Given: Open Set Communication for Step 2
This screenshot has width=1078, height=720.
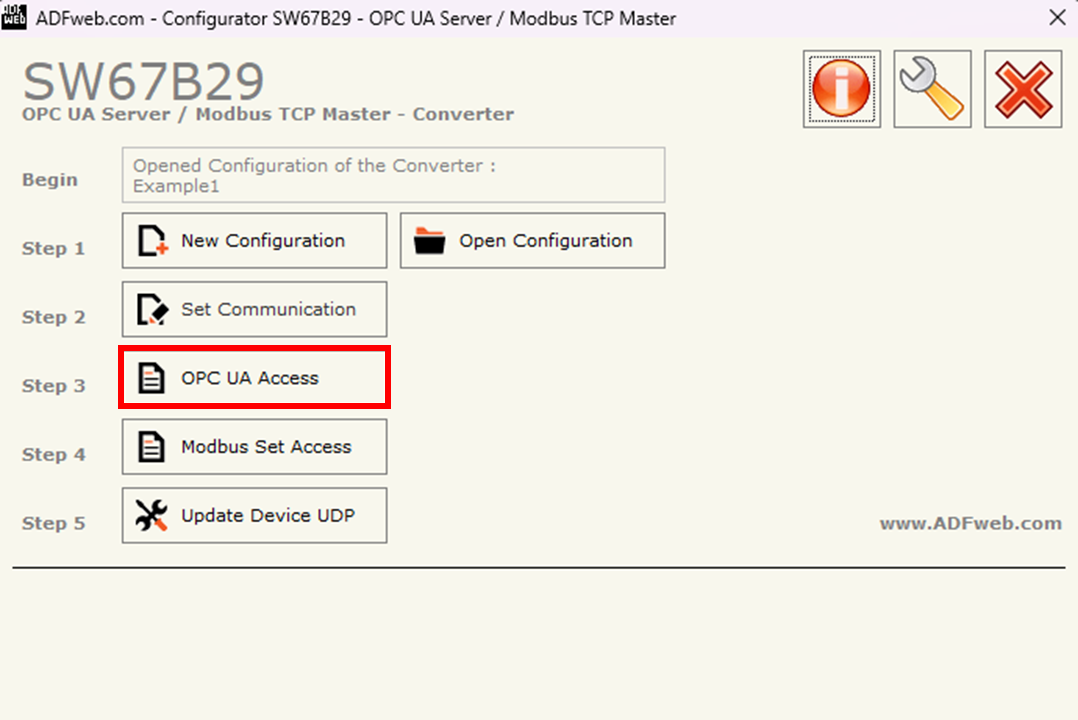Looking at the screenshot, I should [254, 309].
